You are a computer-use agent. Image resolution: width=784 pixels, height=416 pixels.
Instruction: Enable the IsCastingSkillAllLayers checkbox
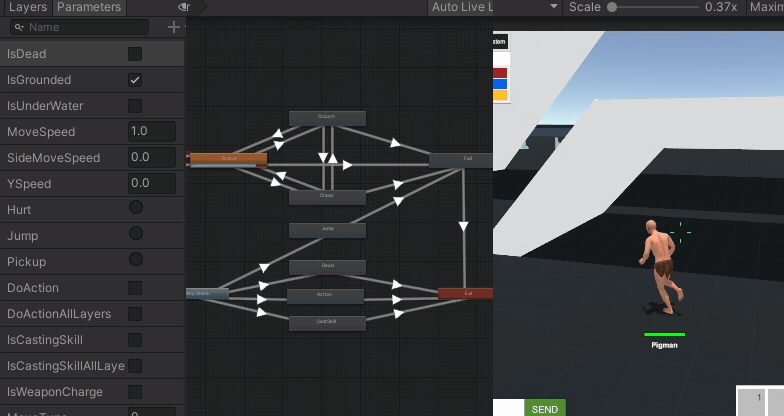(x=135, y=366)
